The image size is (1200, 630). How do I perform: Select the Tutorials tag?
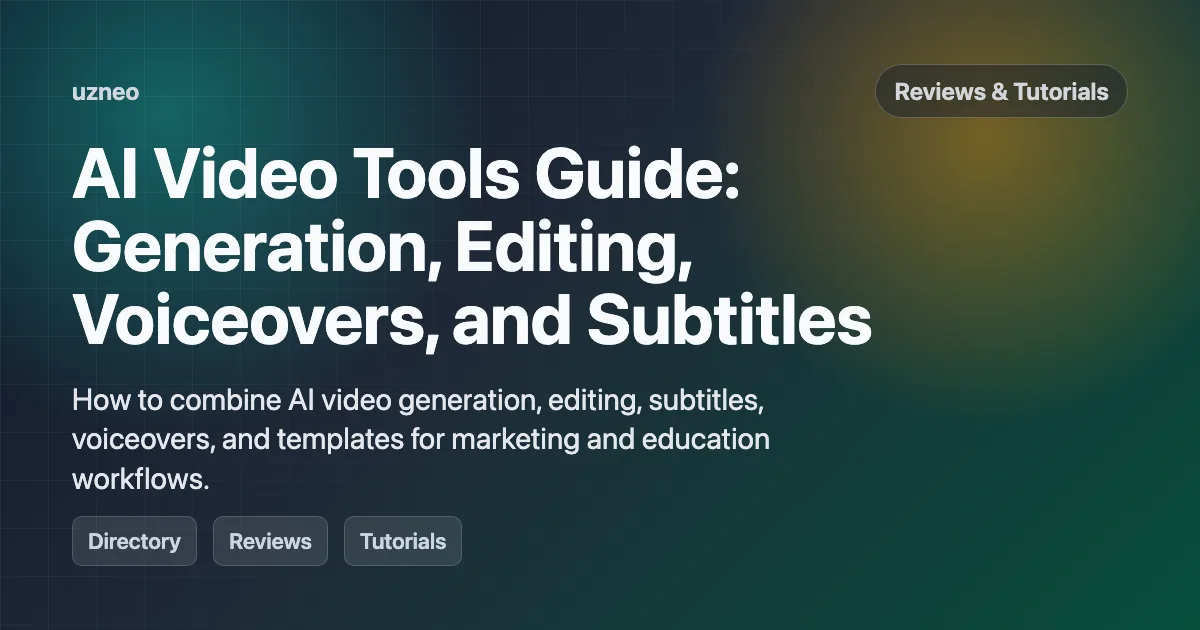403,541
